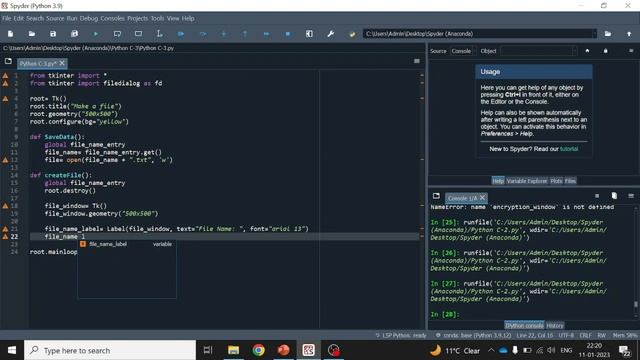Screen dimensions: 640x360
Task: Open the Edit menu
Action: (x=18, y=18)
